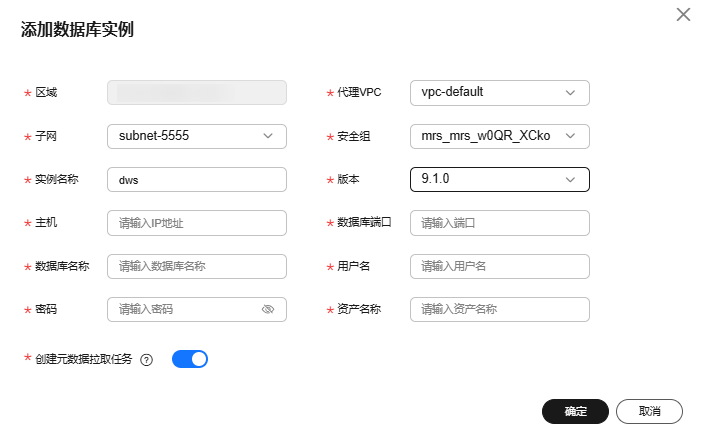Close the 添加数据库实例 dialog
701x430 pixels.
[683, 14]
